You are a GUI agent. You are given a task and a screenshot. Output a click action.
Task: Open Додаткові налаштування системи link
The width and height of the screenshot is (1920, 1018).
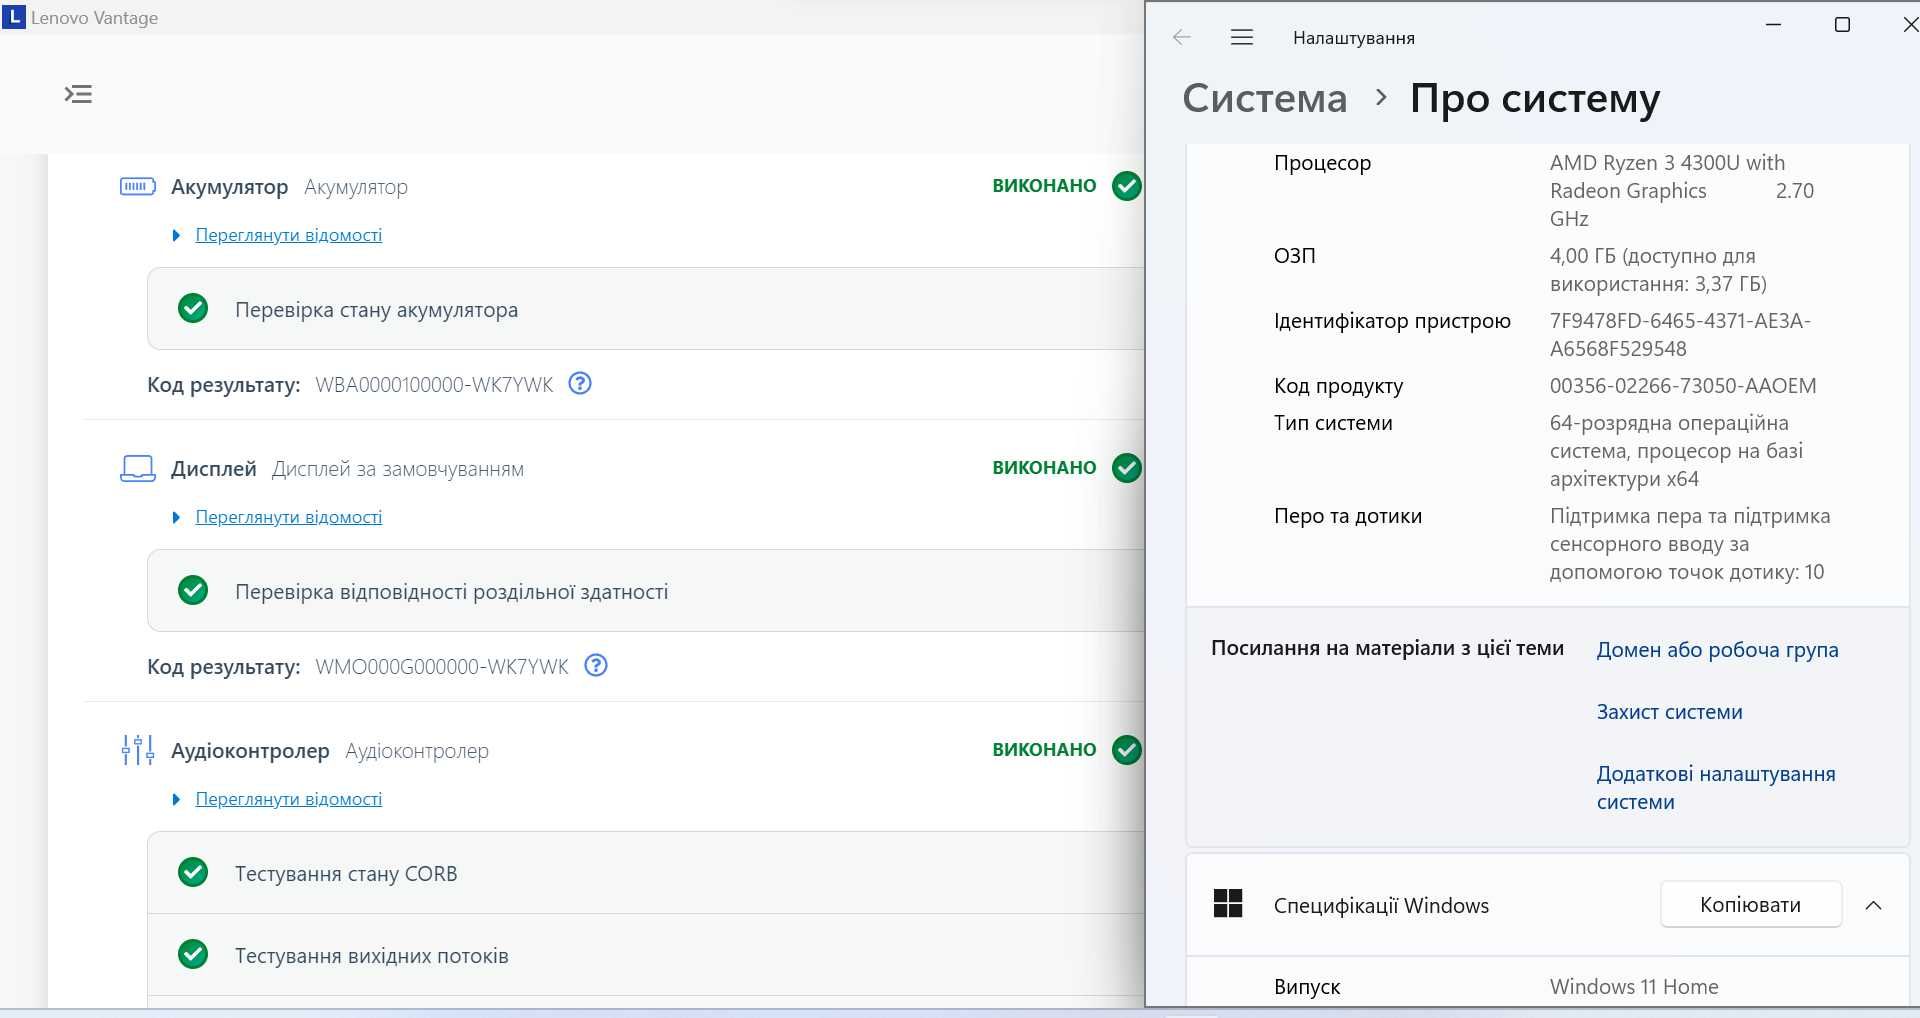[x=1716, y=788]
